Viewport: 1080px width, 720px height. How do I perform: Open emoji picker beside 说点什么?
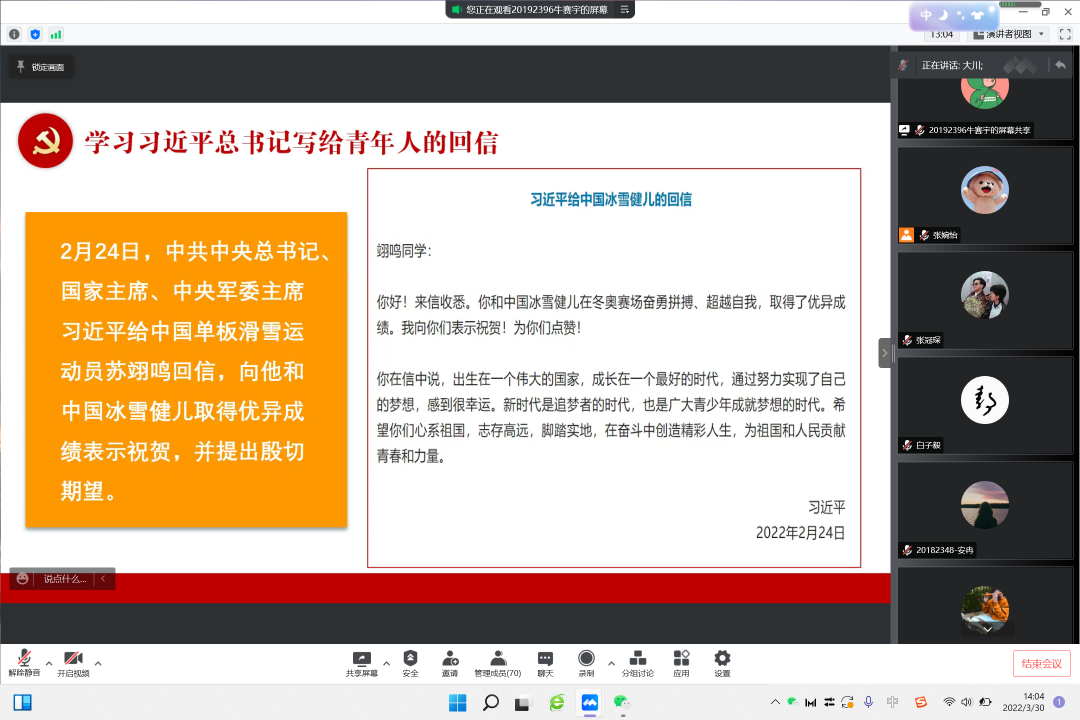[23, 579]
